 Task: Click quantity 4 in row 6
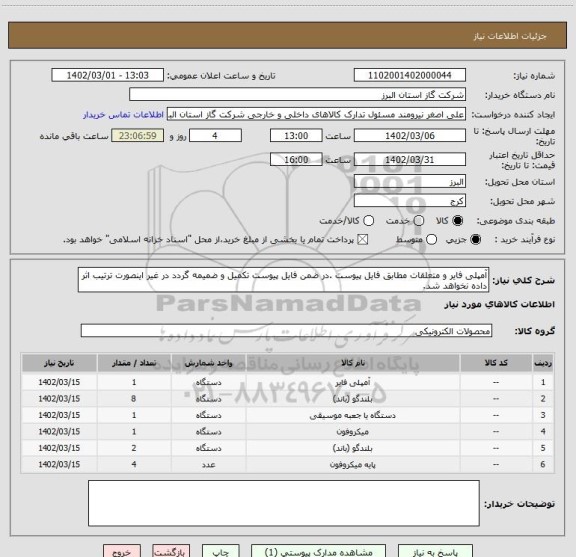pos(134,464)
